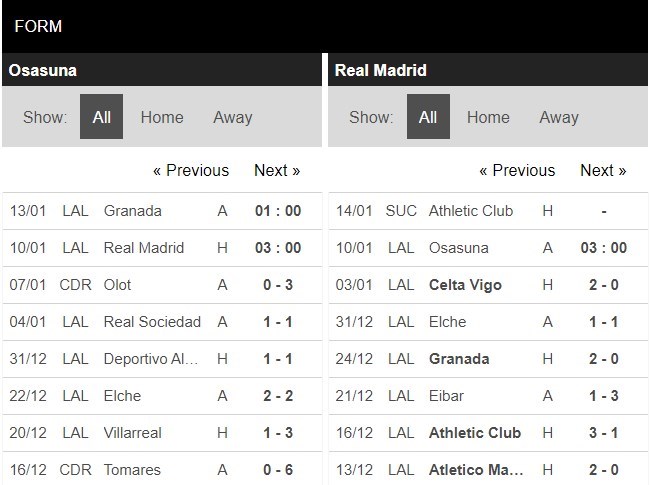Open Osasuna vs Granada 13/01 match row
Viewport: 650px width, 485px height.
[162, 211]
